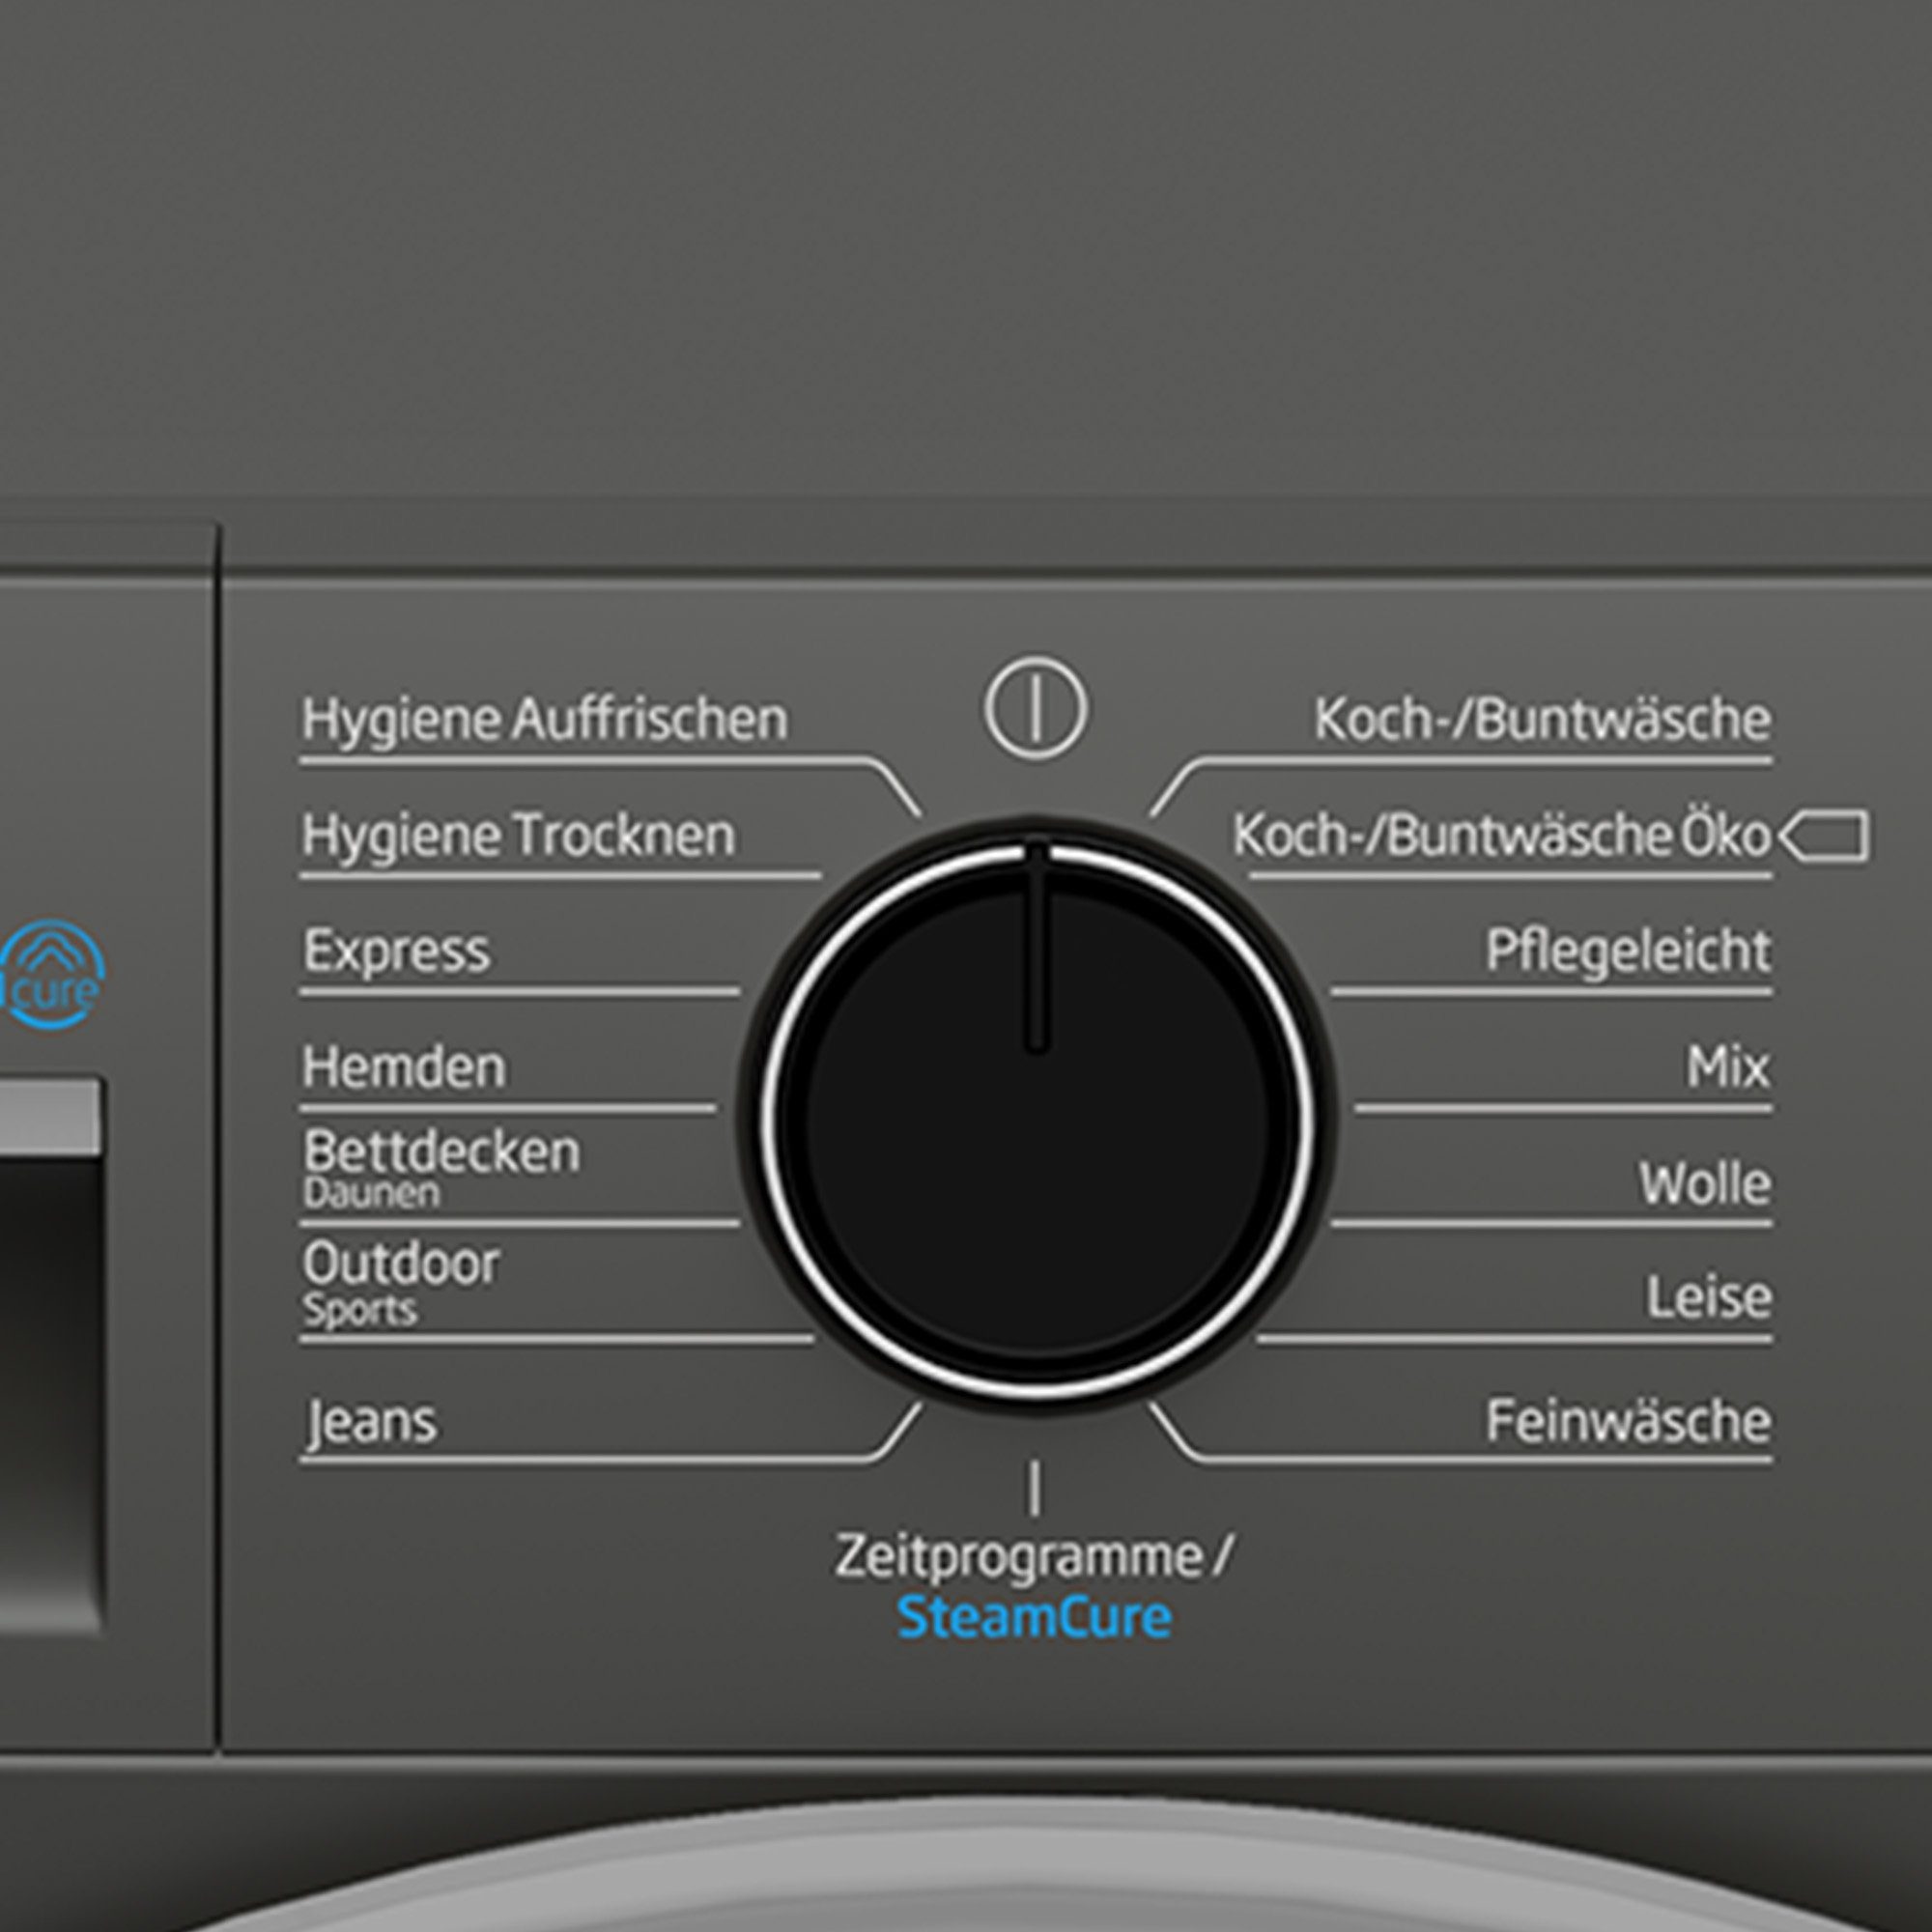Select Koch-/Buntwäsche Öko program
Screen dimensions: 1932x1932
(x=1501, y=835)
